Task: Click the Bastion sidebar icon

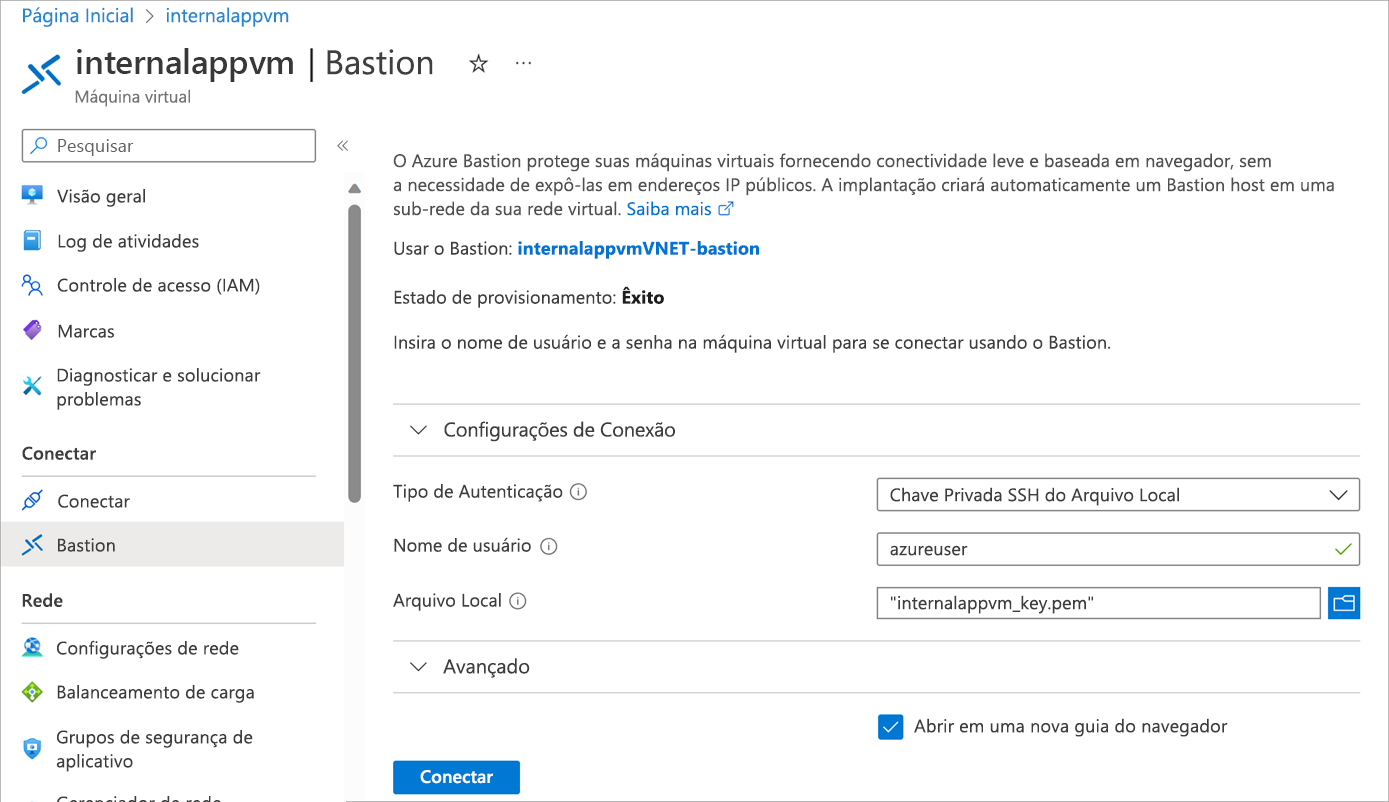Action: tap(33, 545)
